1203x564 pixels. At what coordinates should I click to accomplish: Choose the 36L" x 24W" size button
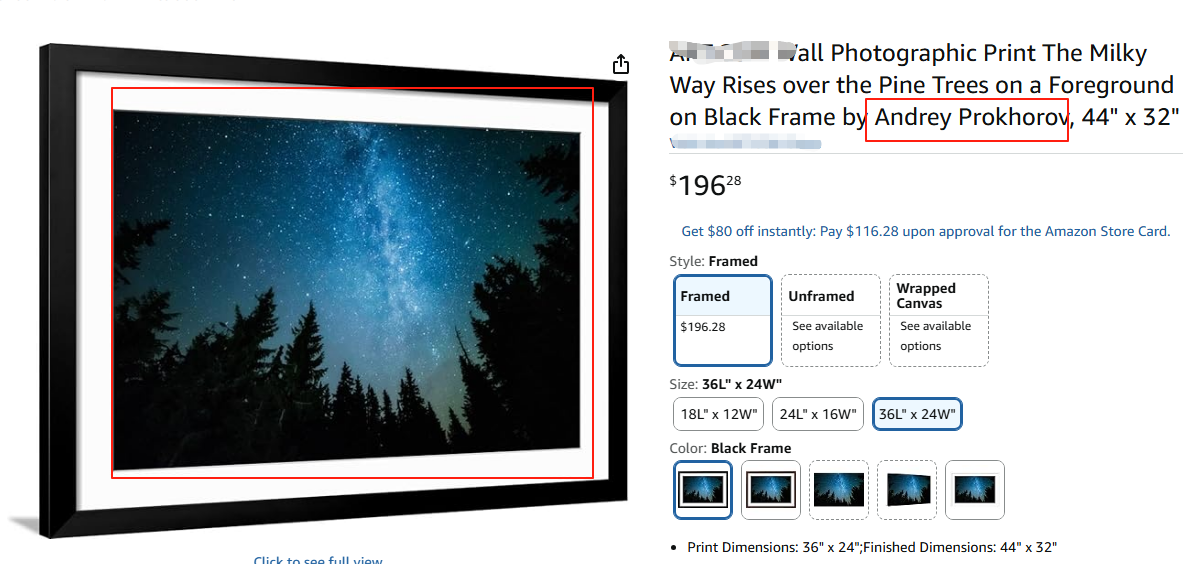(x=918, y=414)
